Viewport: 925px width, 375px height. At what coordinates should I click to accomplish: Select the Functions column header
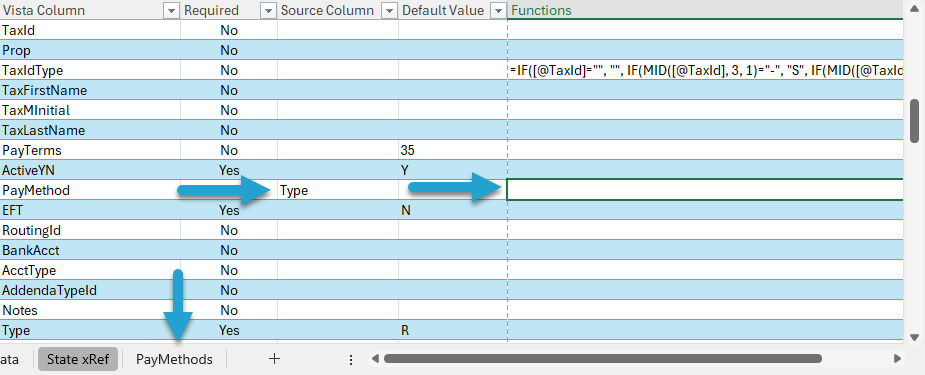point(705,11)
